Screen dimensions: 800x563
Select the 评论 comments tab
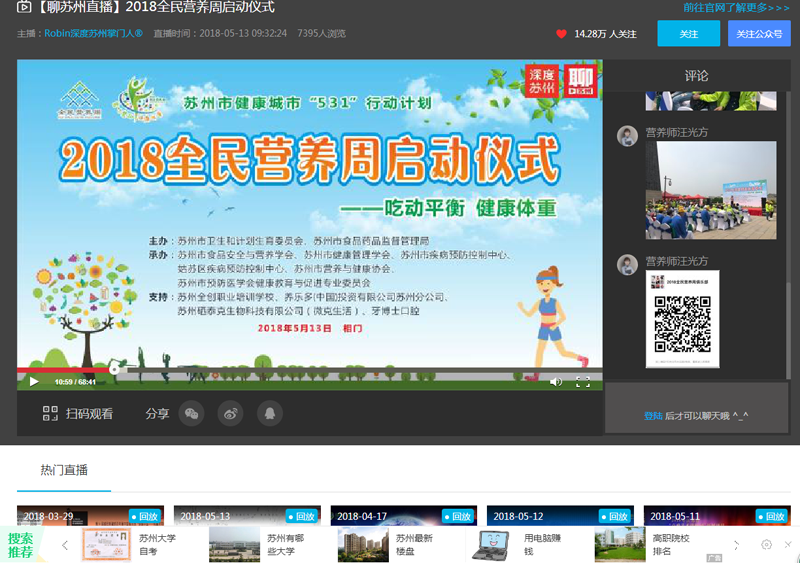(x=696, y=76)
